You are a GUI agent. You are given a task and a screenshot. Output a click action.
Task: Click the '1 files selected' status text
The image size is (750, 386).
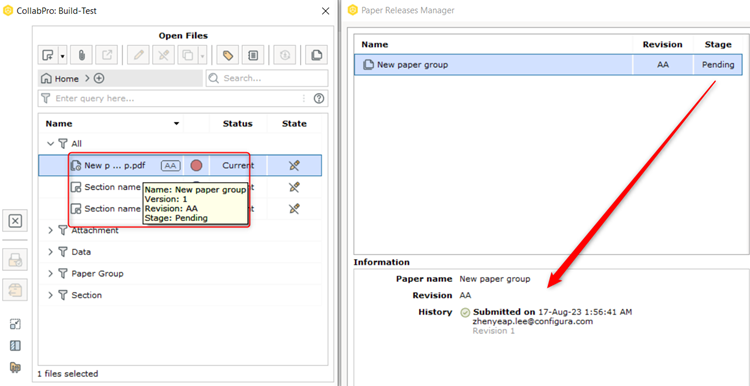(x=68, y=374)
